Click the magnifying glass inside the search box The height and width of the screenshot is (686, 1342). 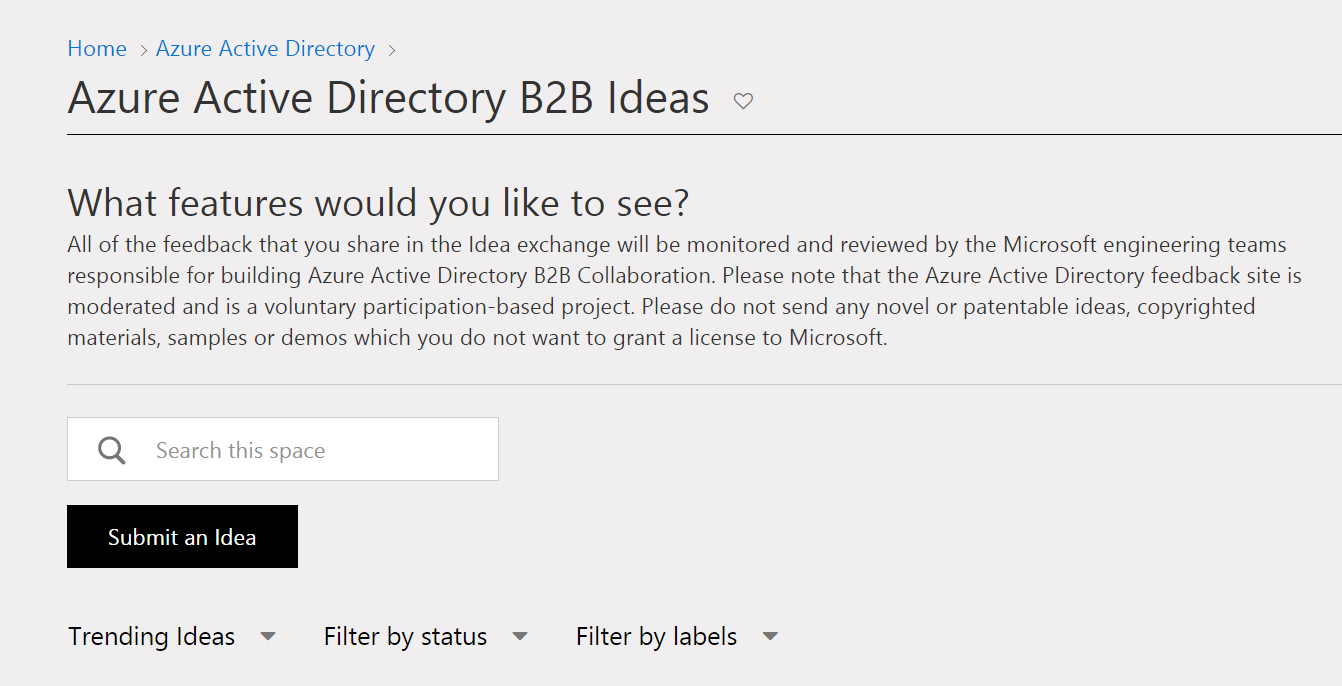111,449
